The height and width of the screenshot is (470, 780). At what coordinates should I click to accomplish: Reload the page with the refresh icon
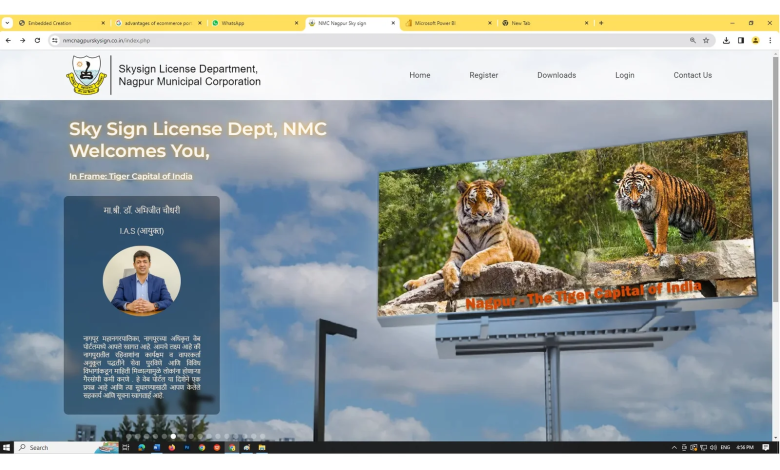(x=37, y=40)
